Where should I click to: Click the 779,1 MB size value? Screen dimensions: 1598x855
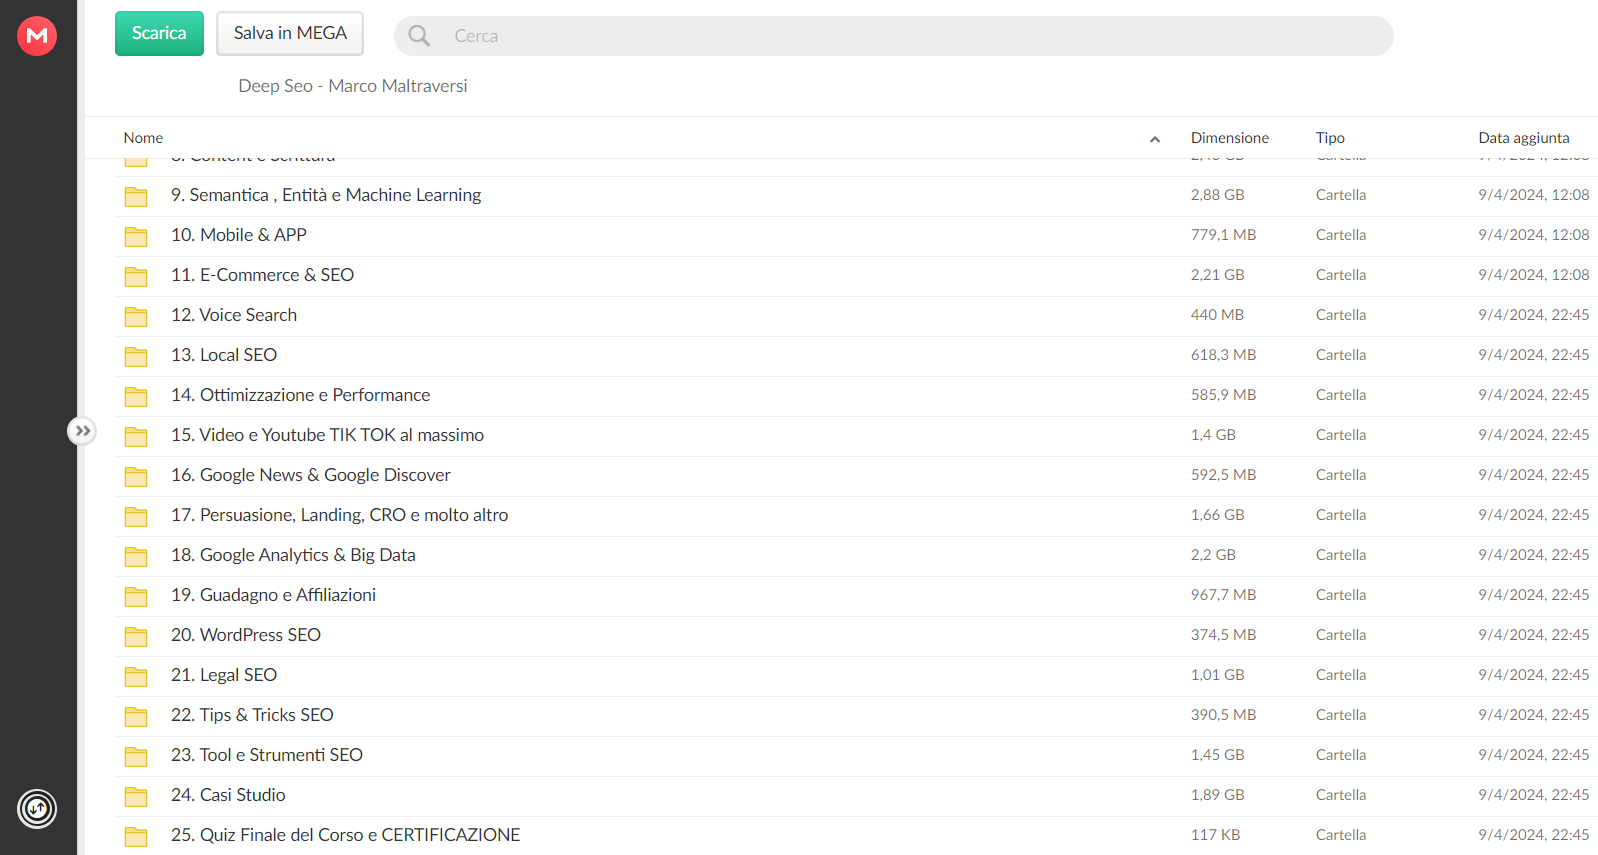pos(1223,235)
